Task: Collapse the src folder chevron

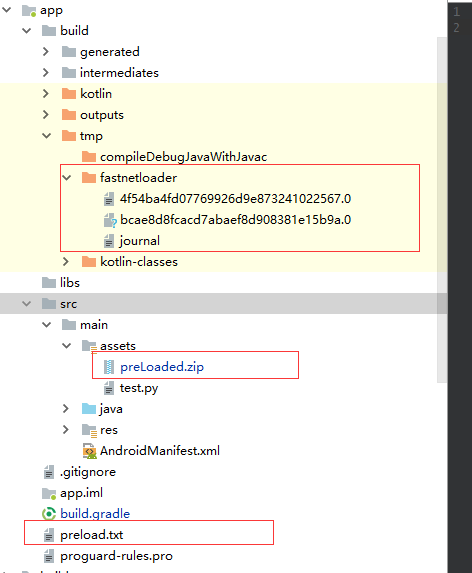Action: pos(27,304)
